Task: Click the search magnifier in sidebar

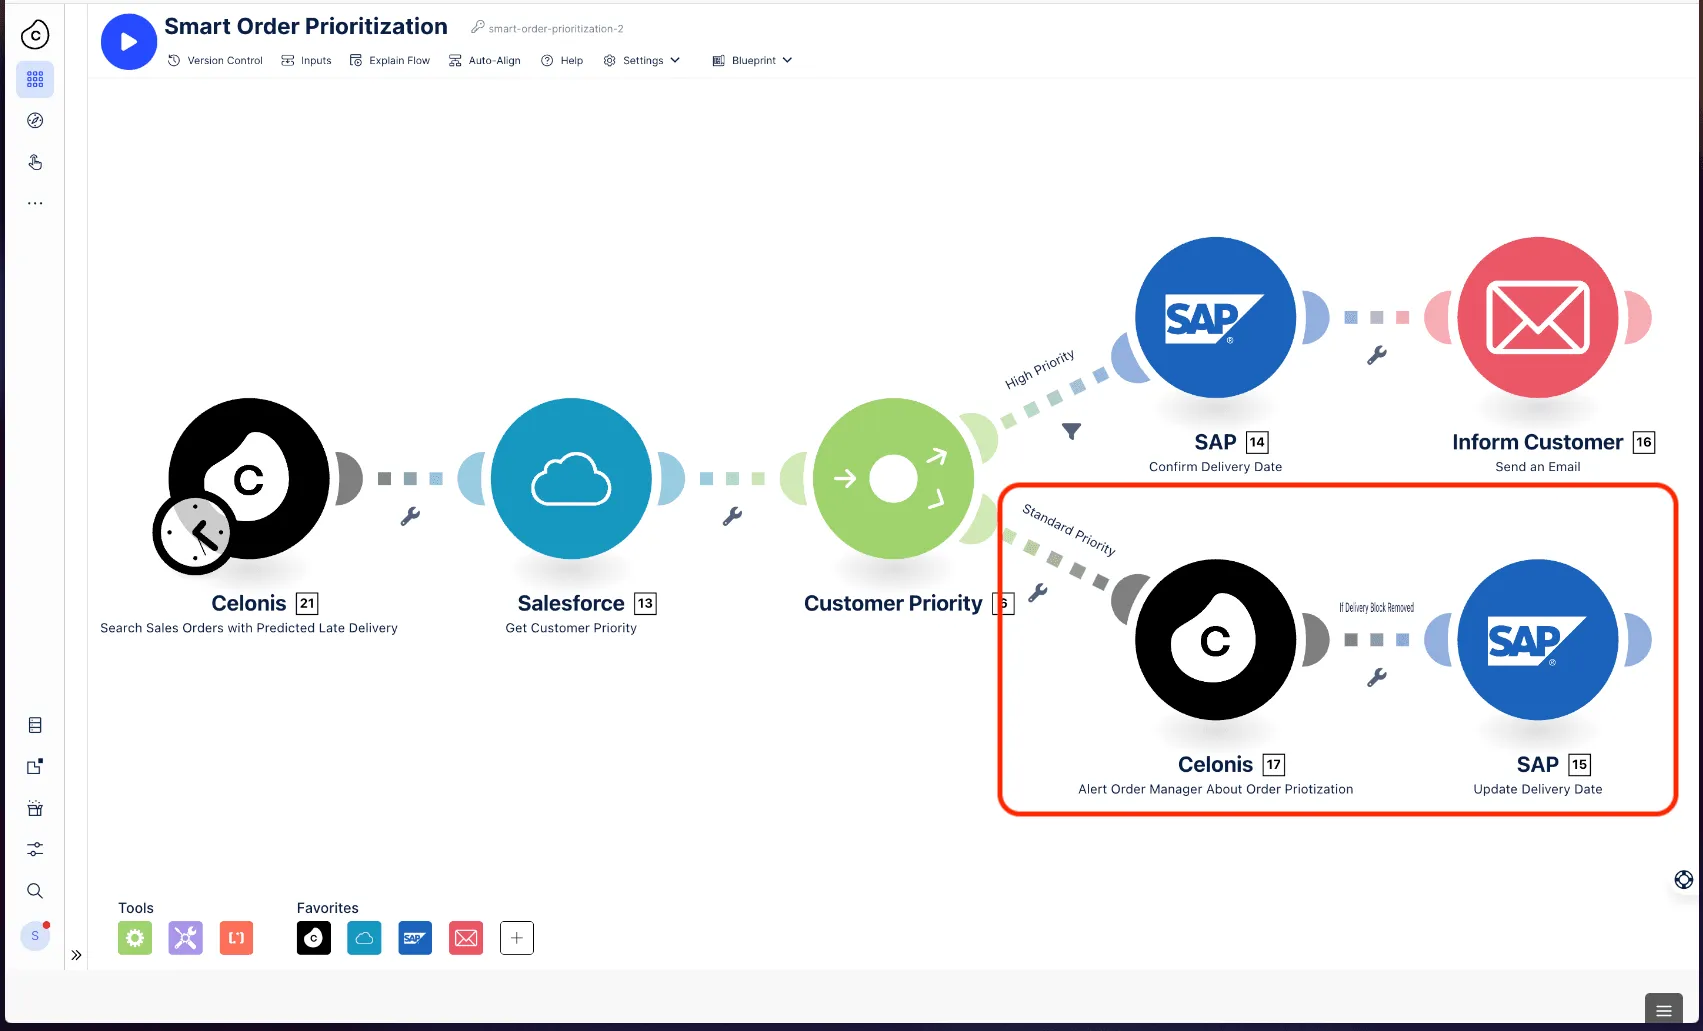Action: pos(35,891)
